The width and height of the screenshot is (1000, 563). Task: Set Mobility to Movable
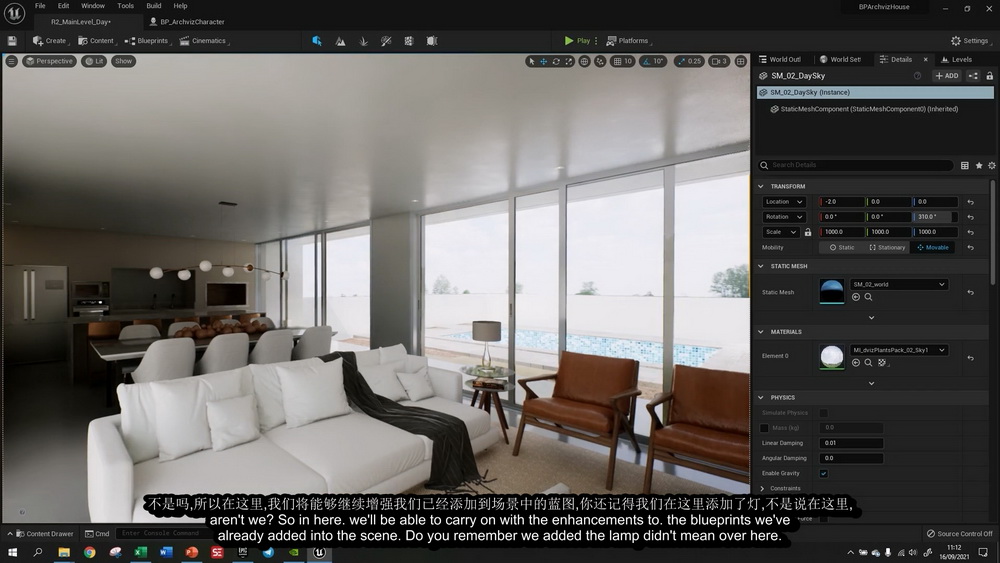tap(933, 247)
